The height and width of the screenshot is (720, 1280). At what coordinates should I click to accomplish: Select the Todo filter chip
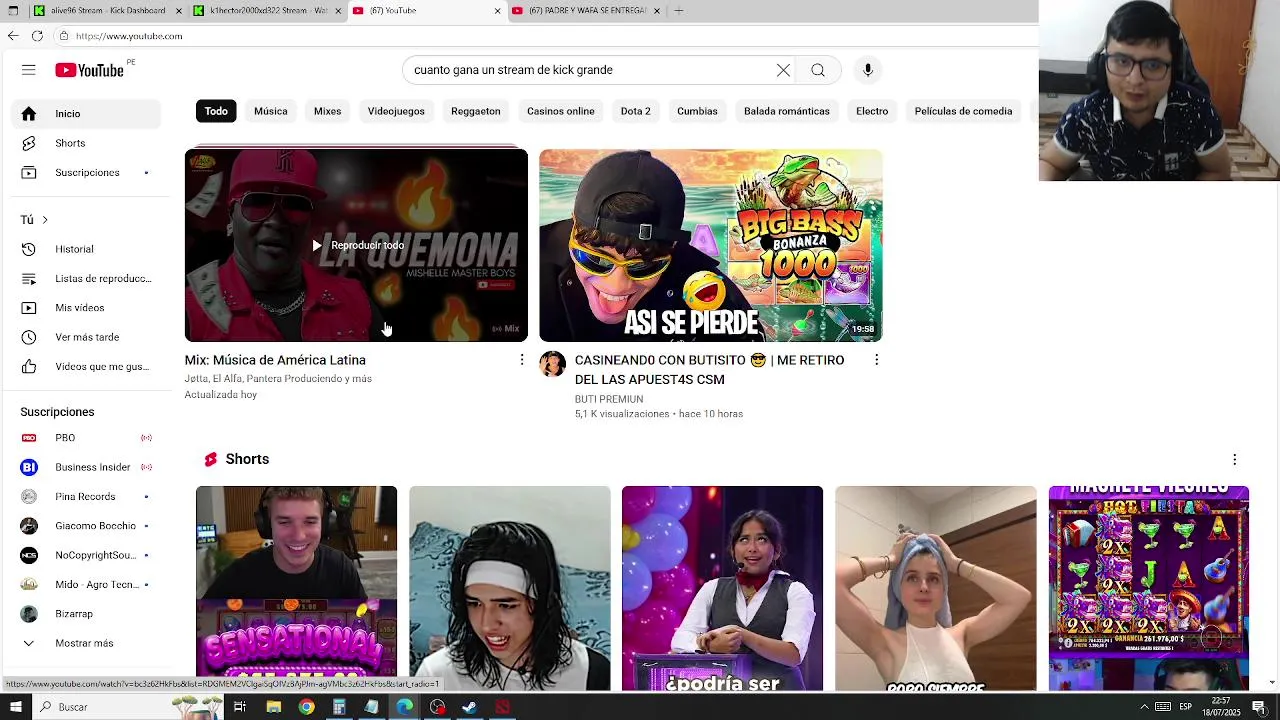click(216, 111)
